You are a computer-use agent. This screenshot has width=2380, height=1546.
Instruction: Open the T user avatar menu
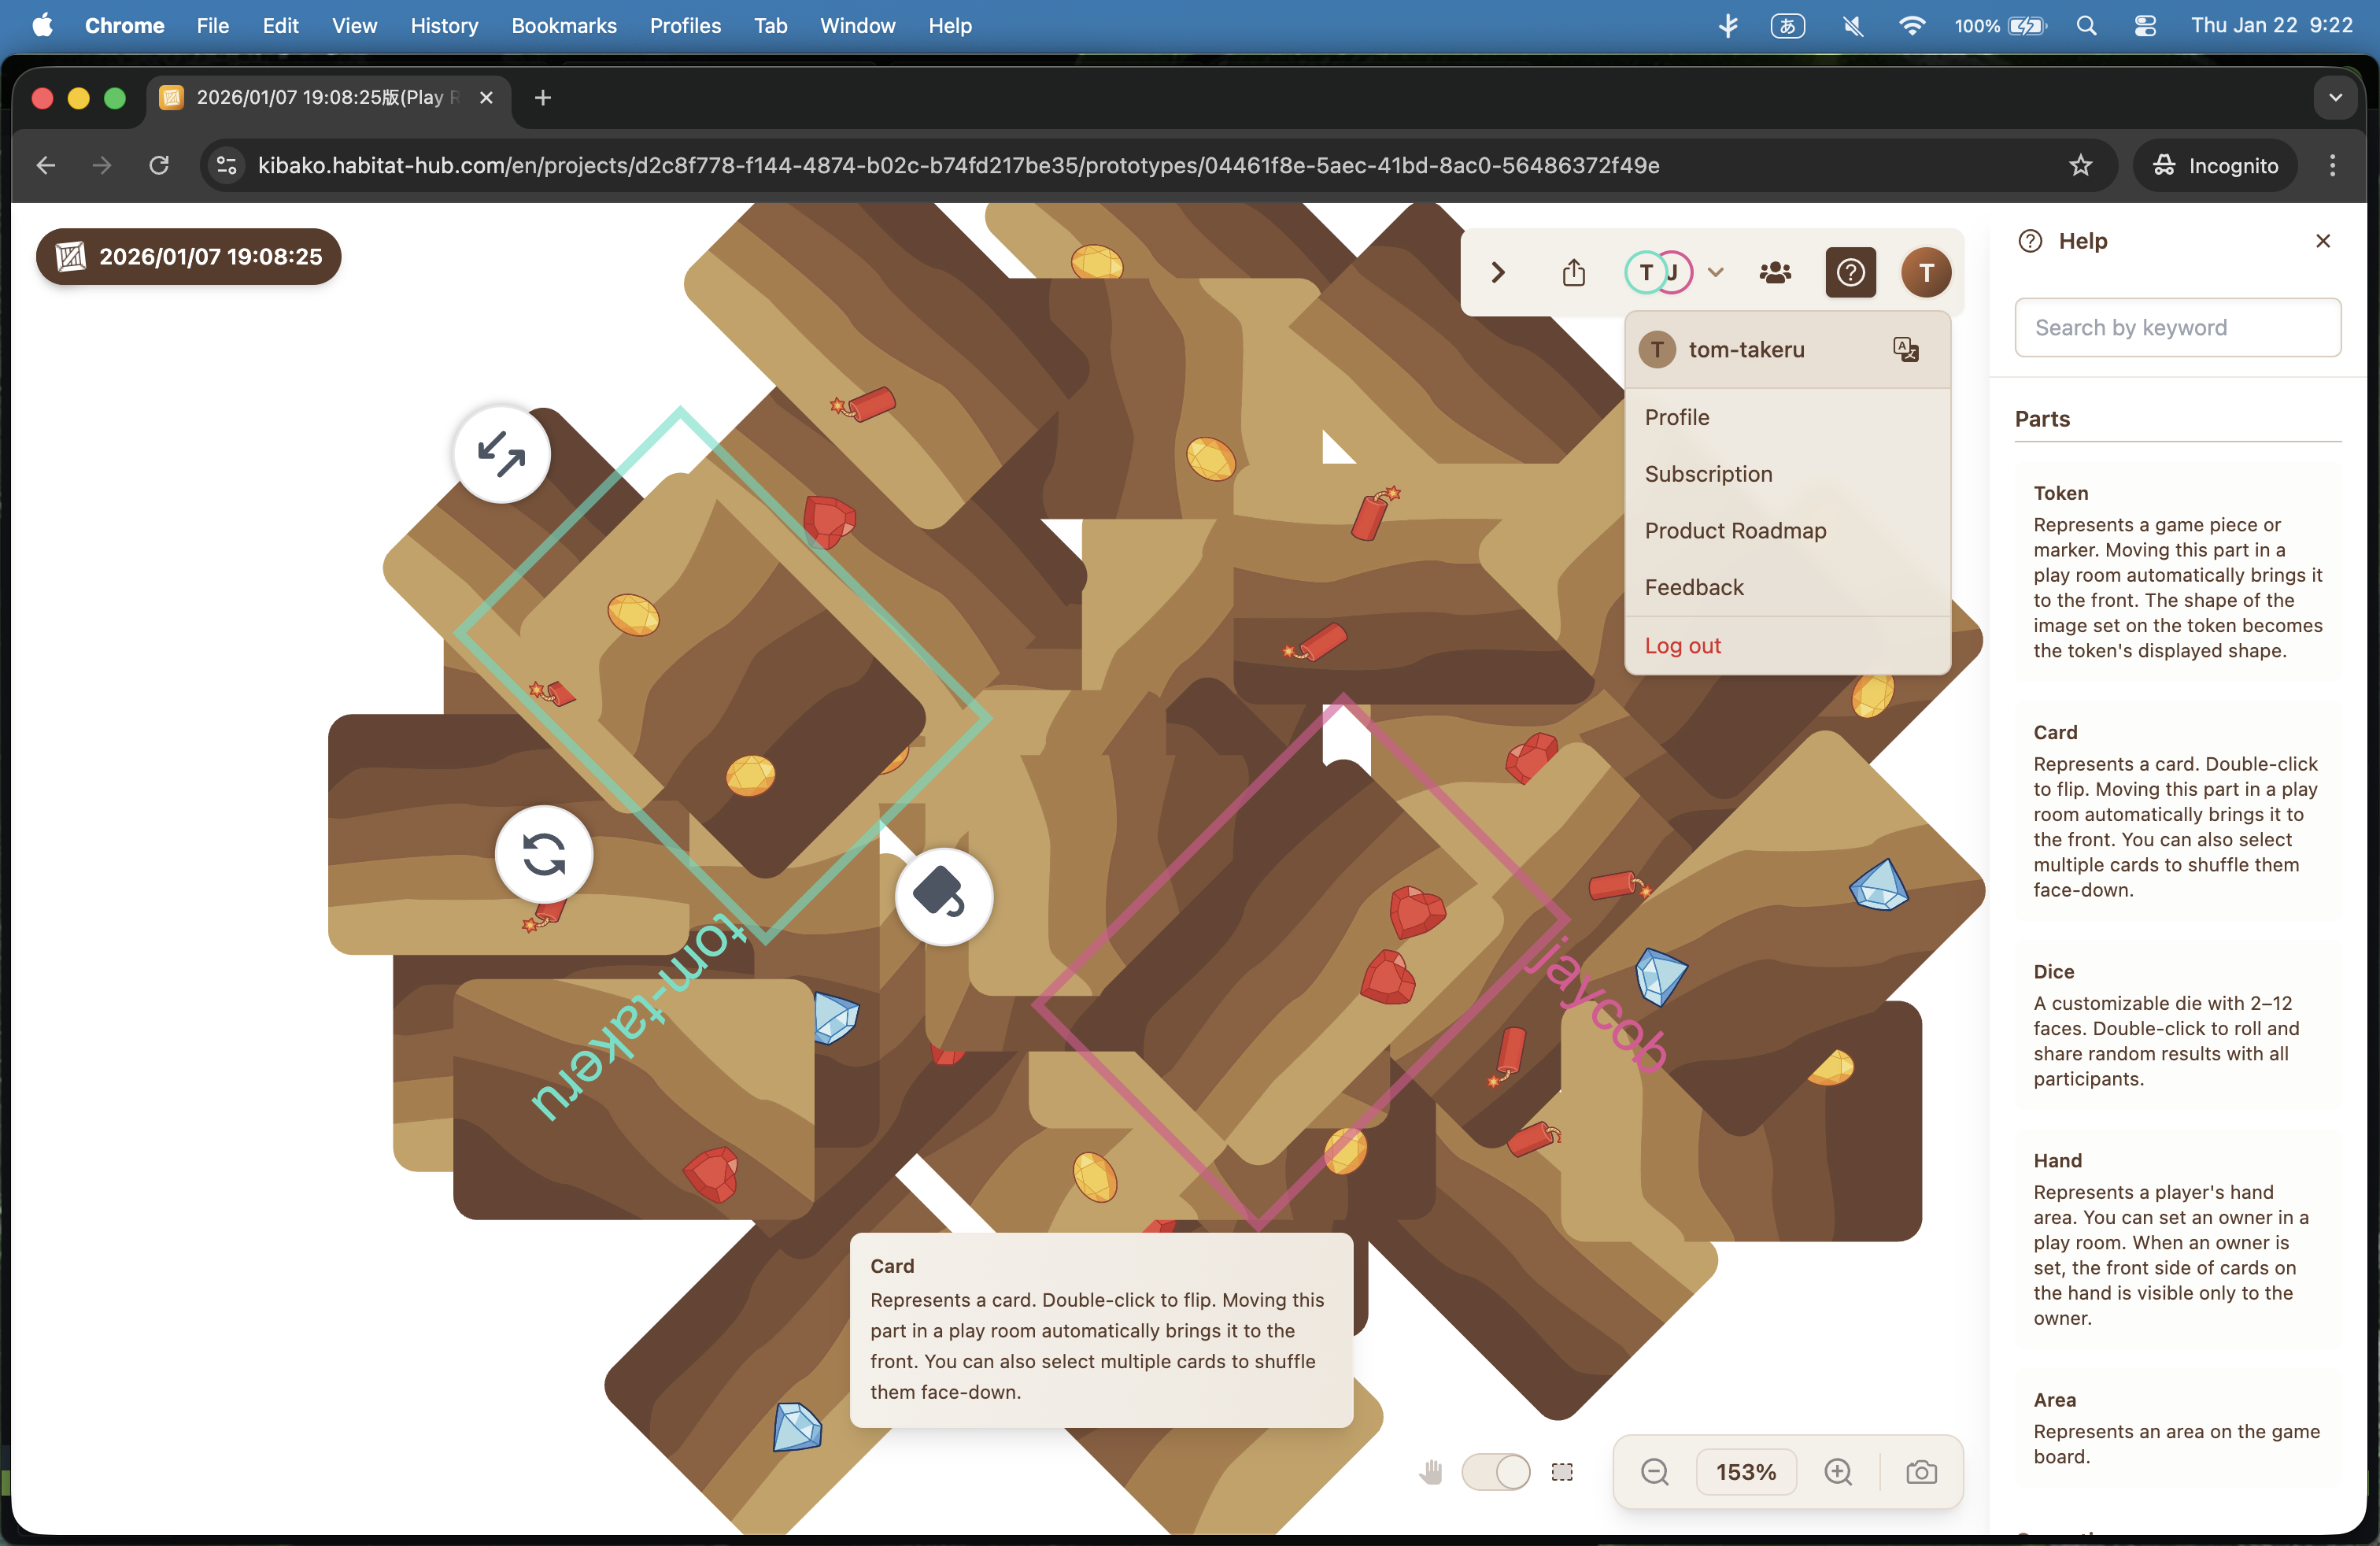1926,272
